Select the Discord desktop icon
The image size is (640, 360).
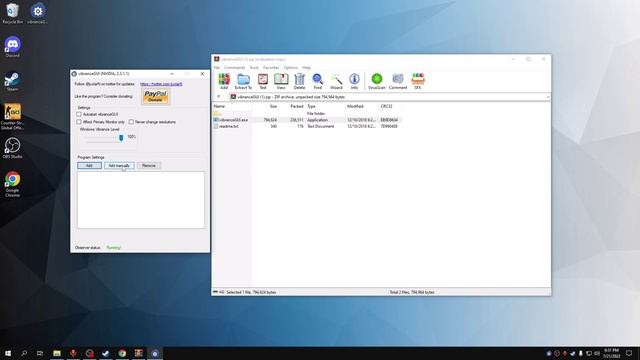point(12,47)
